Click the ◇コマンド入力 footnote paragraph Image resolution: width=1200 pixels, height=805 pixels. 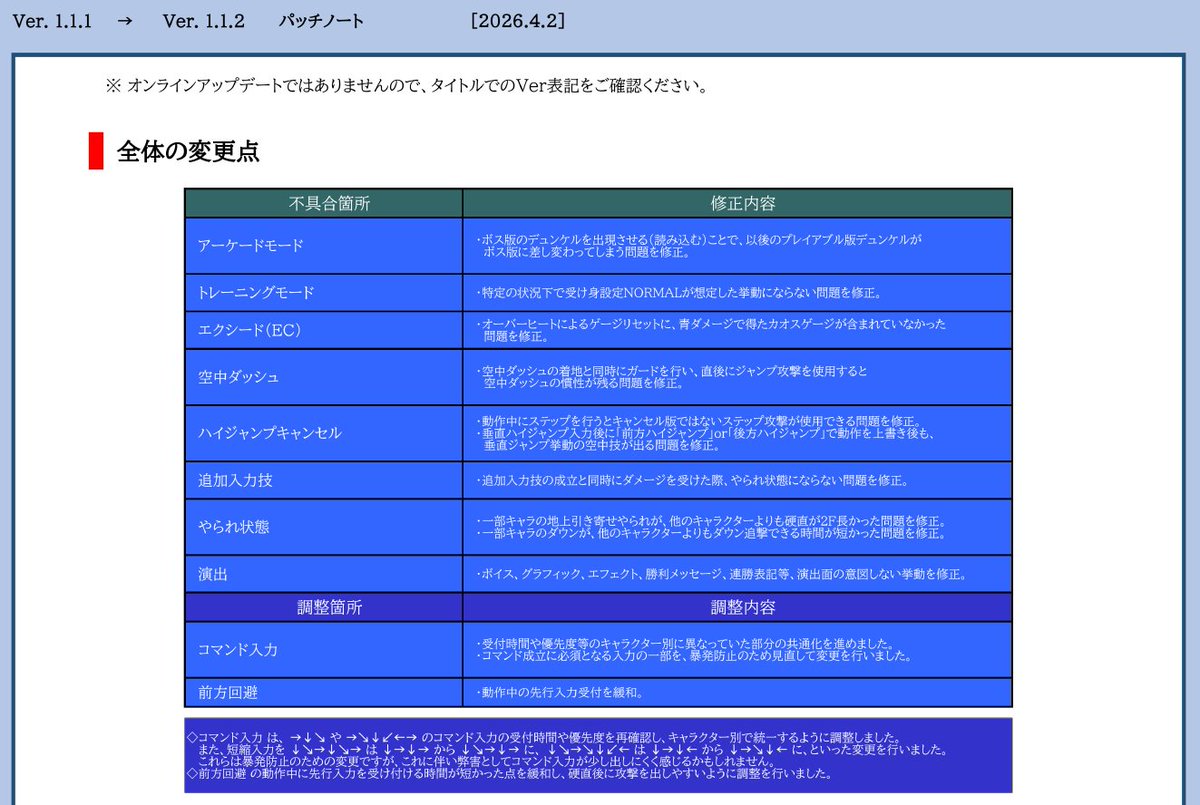567,749
